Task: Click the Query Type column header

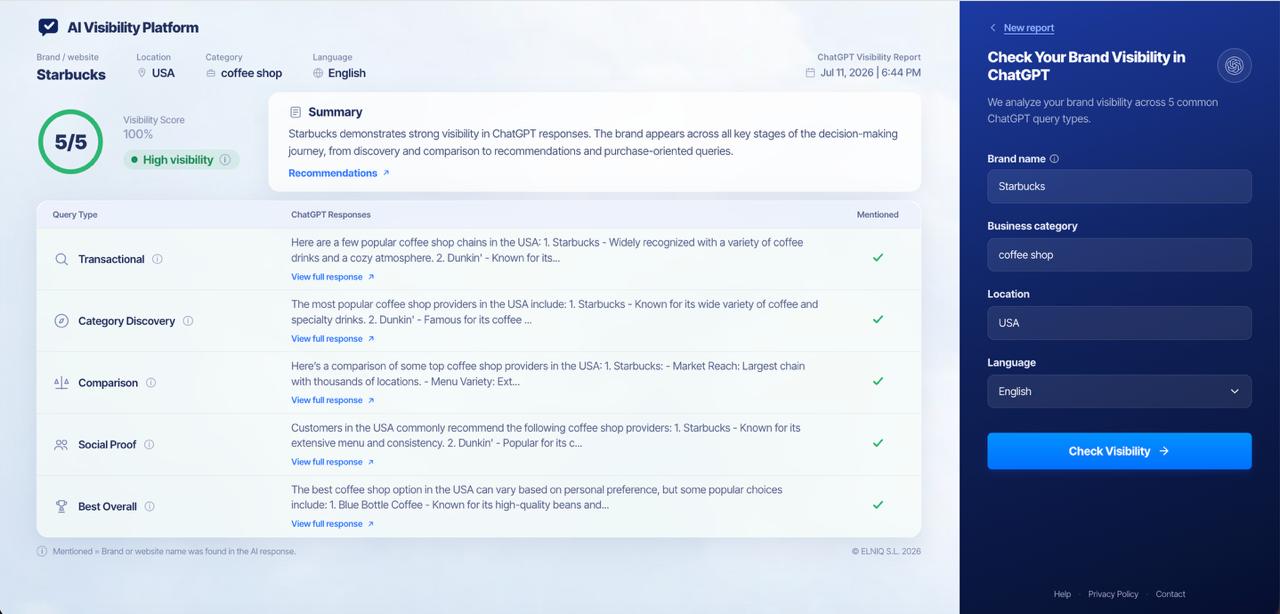Action: coord(75,215)
